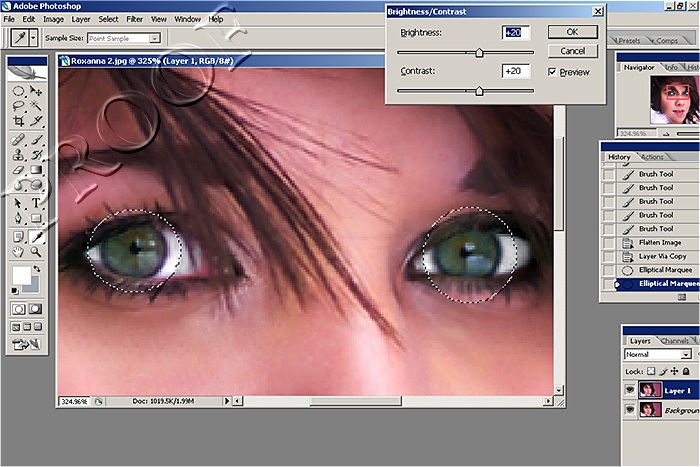Select the Clone Stamp tool
This screenshot has width=700, height=467.
(x=18, y=155)
